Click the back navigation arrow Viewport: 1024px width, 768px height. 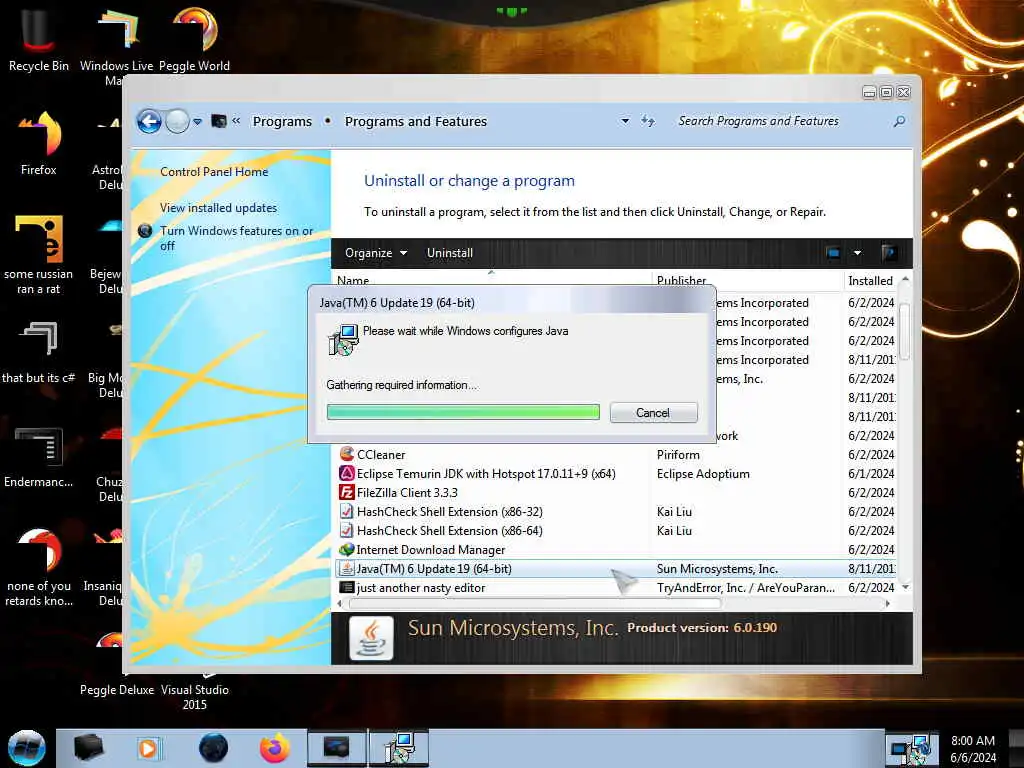click(149, 121)
